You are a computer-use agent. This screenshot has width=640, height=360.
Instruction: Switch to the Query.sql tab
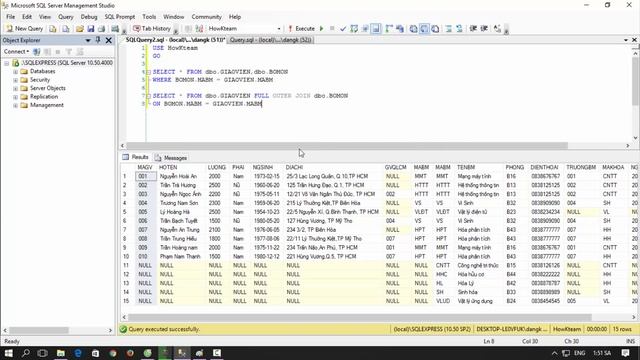[271, 40]
